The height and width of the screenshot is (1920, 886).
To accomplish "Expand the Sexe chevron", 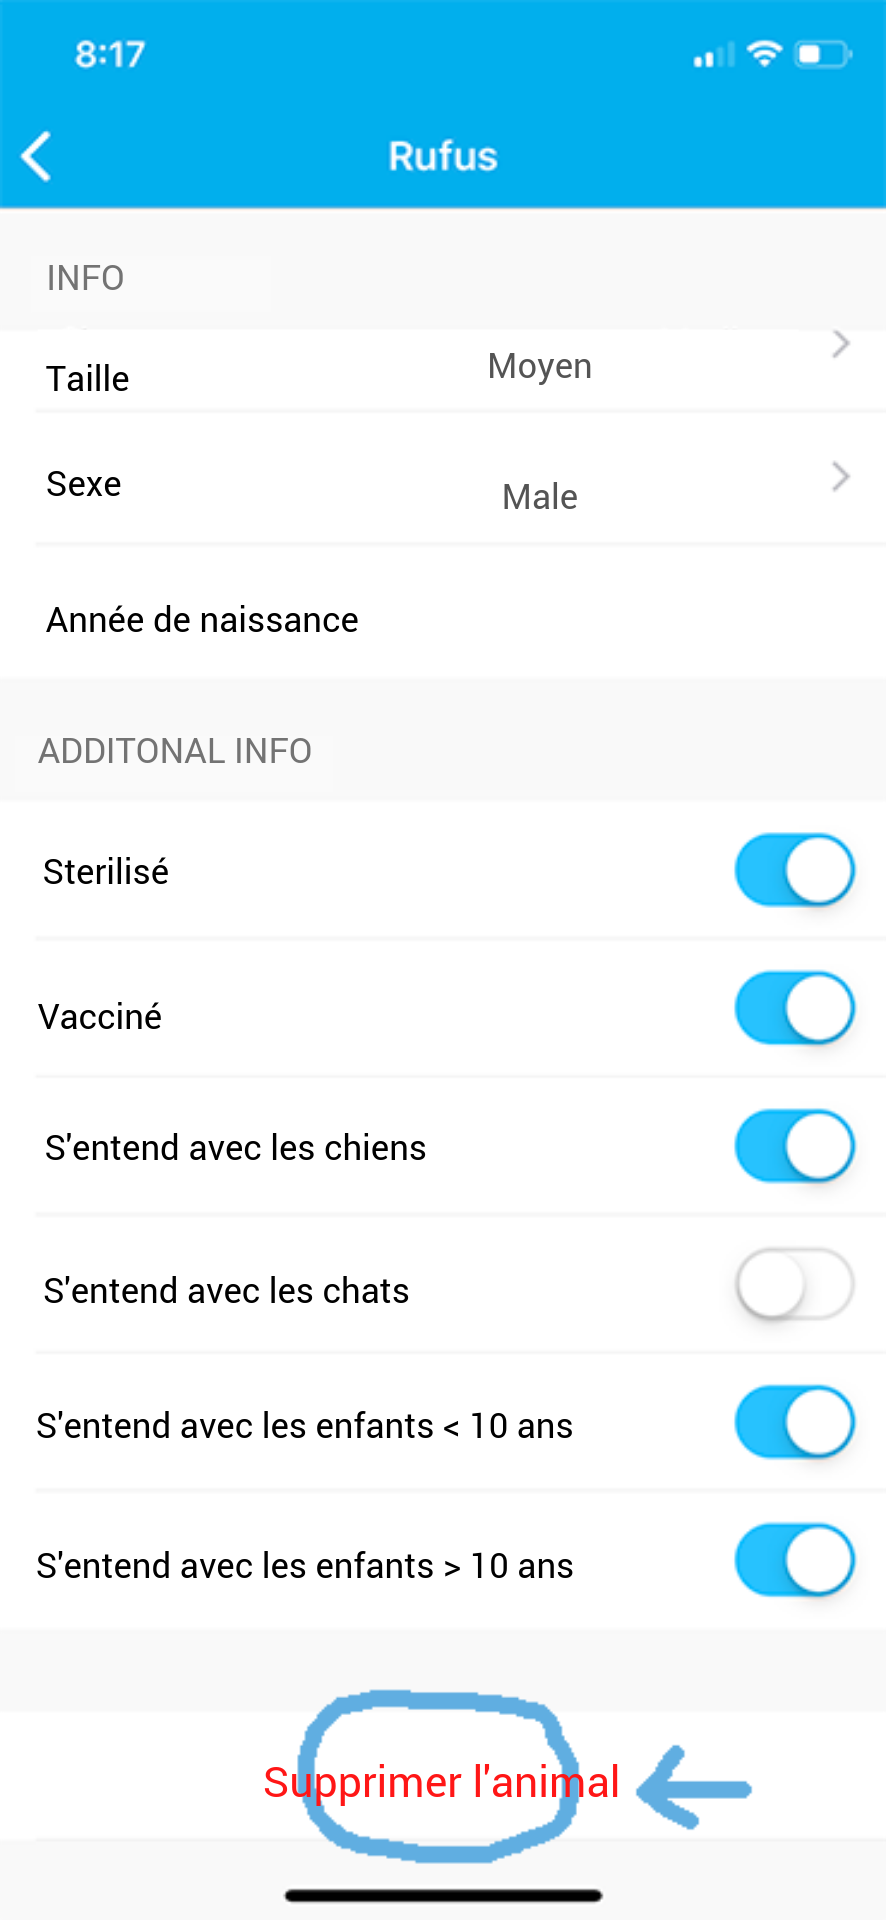I will click(x=841, y=477).
